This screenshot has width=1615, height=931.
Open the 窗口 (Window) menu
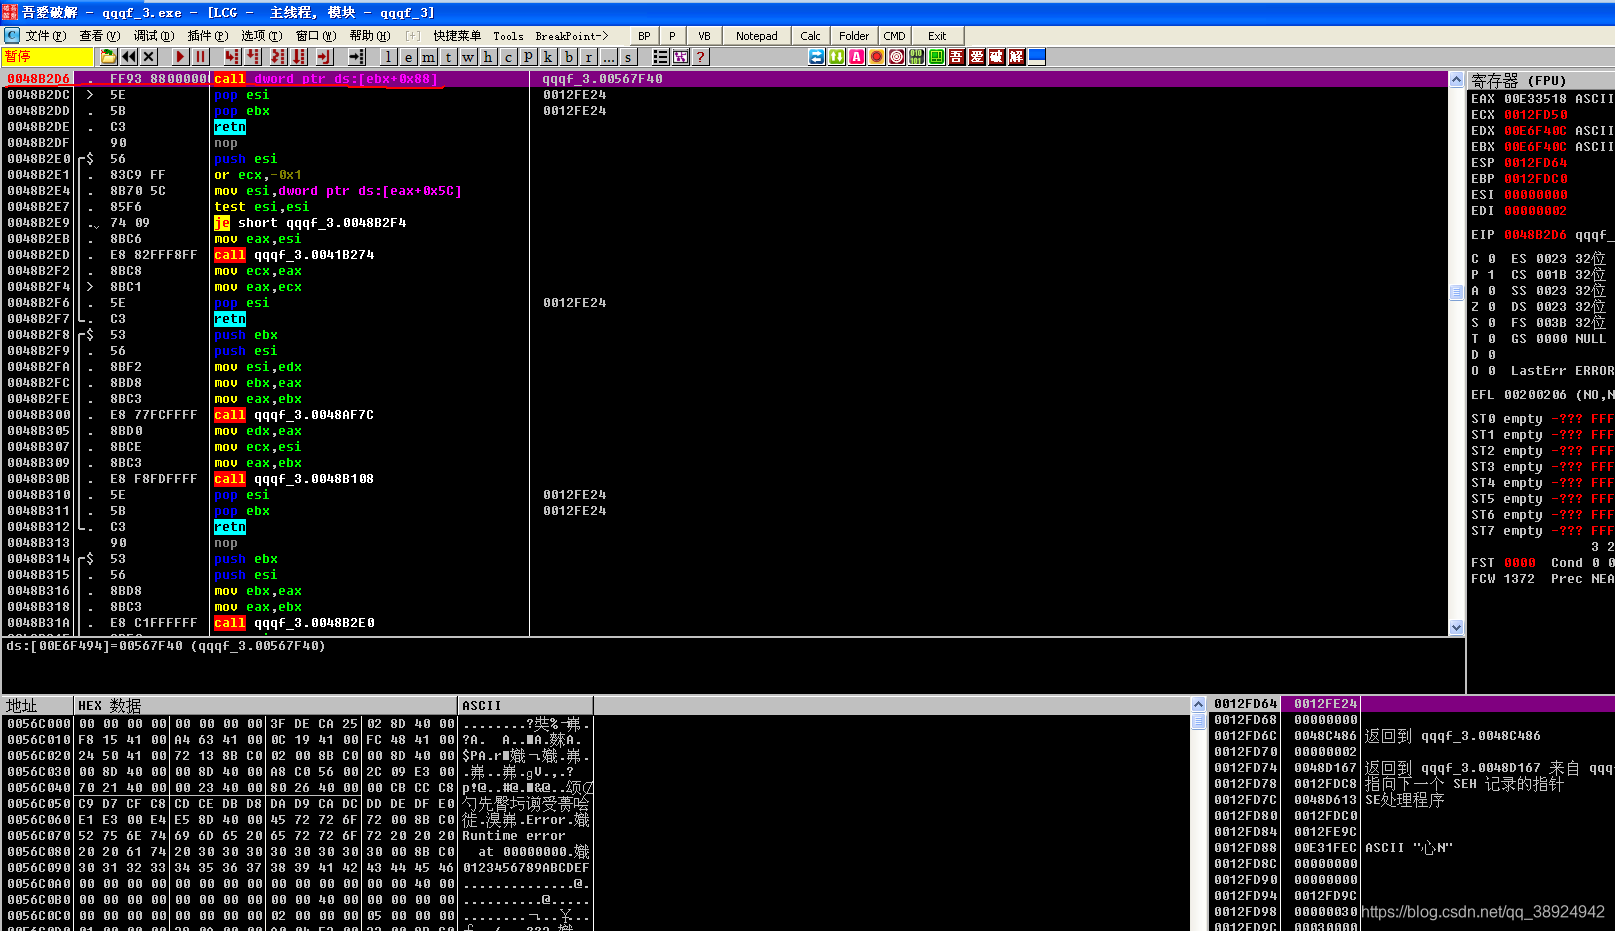(x=316, y=36)
